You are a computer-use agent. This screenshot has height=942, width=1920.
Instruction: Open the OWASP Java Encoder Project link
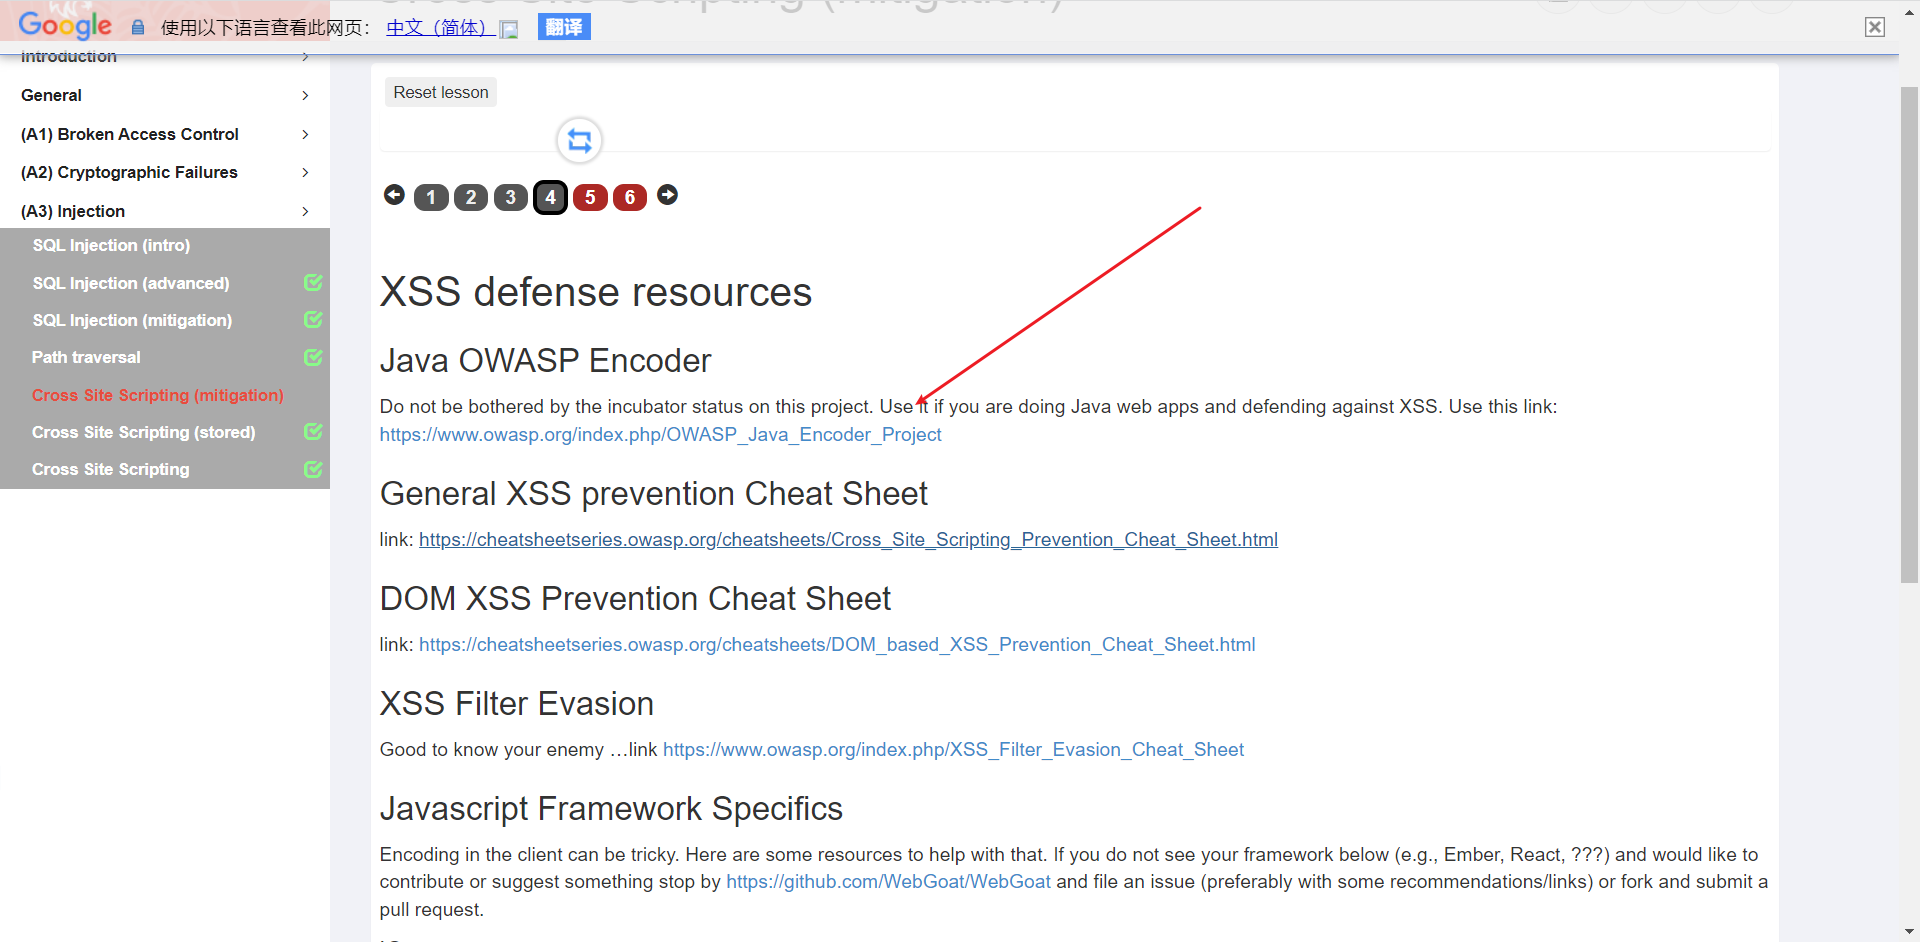[x=660, y=434]
